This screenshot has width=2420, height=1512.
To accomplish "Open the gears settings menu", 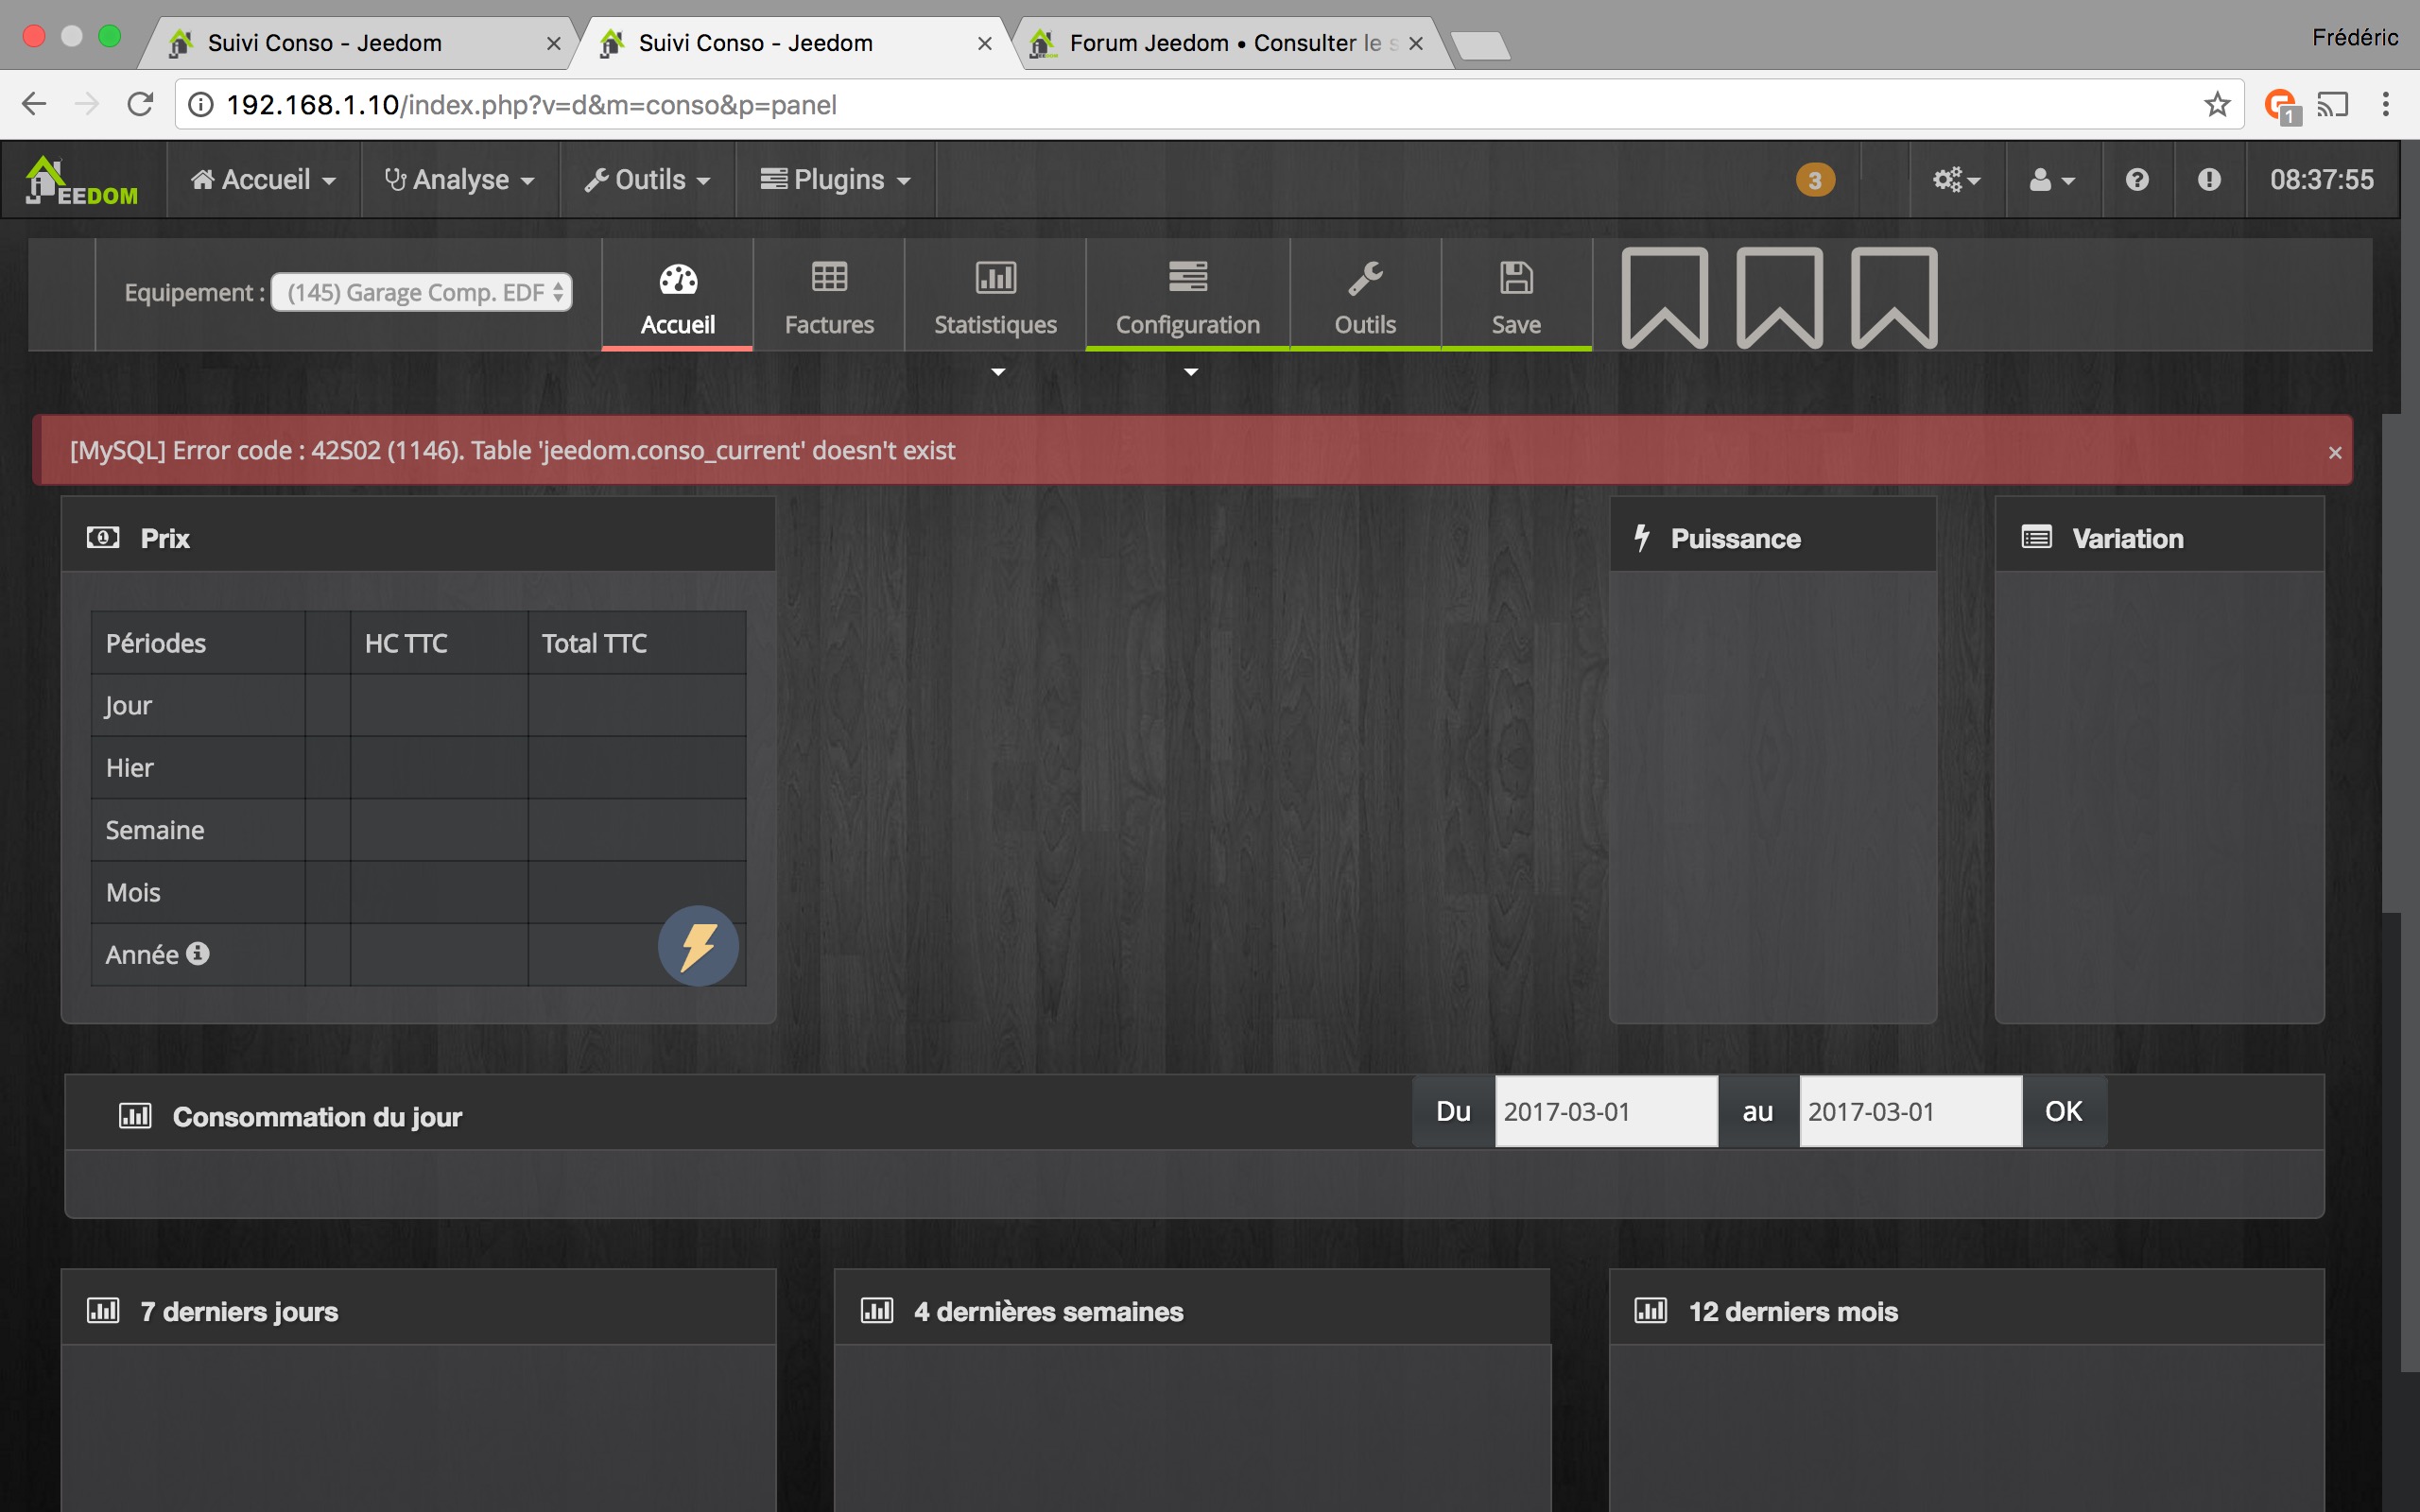I will (x=1957, y=180).
